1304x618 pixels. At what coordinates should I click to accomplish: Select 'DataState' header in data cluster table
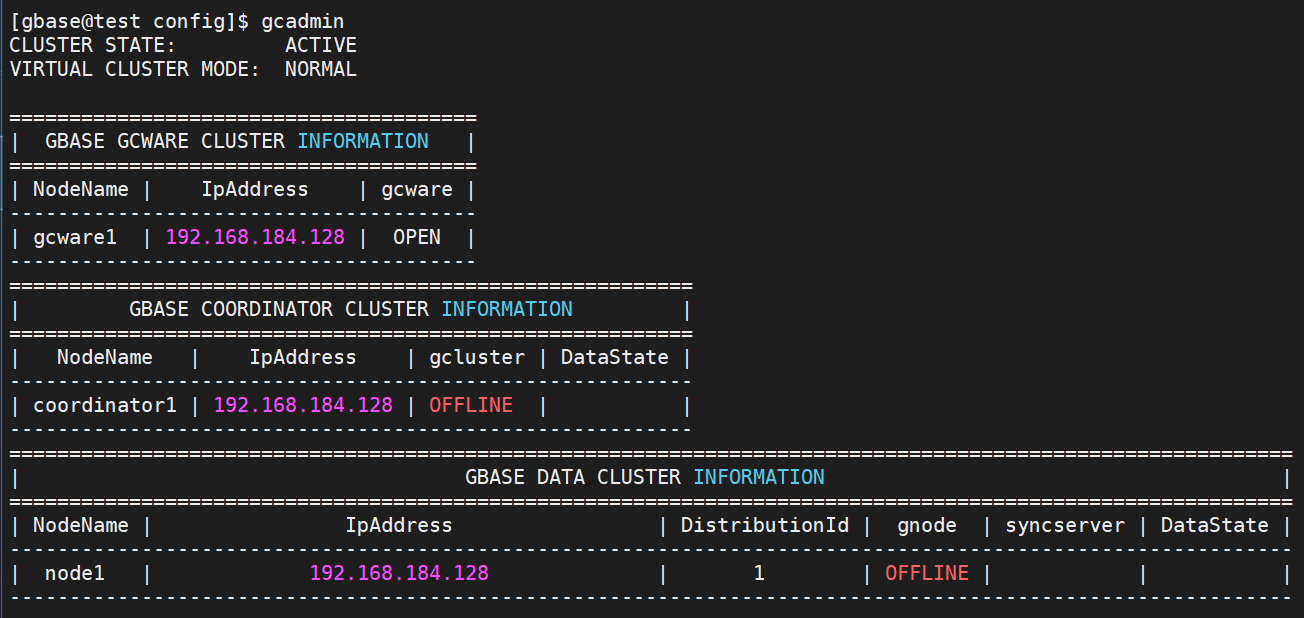coord(1215,525)
